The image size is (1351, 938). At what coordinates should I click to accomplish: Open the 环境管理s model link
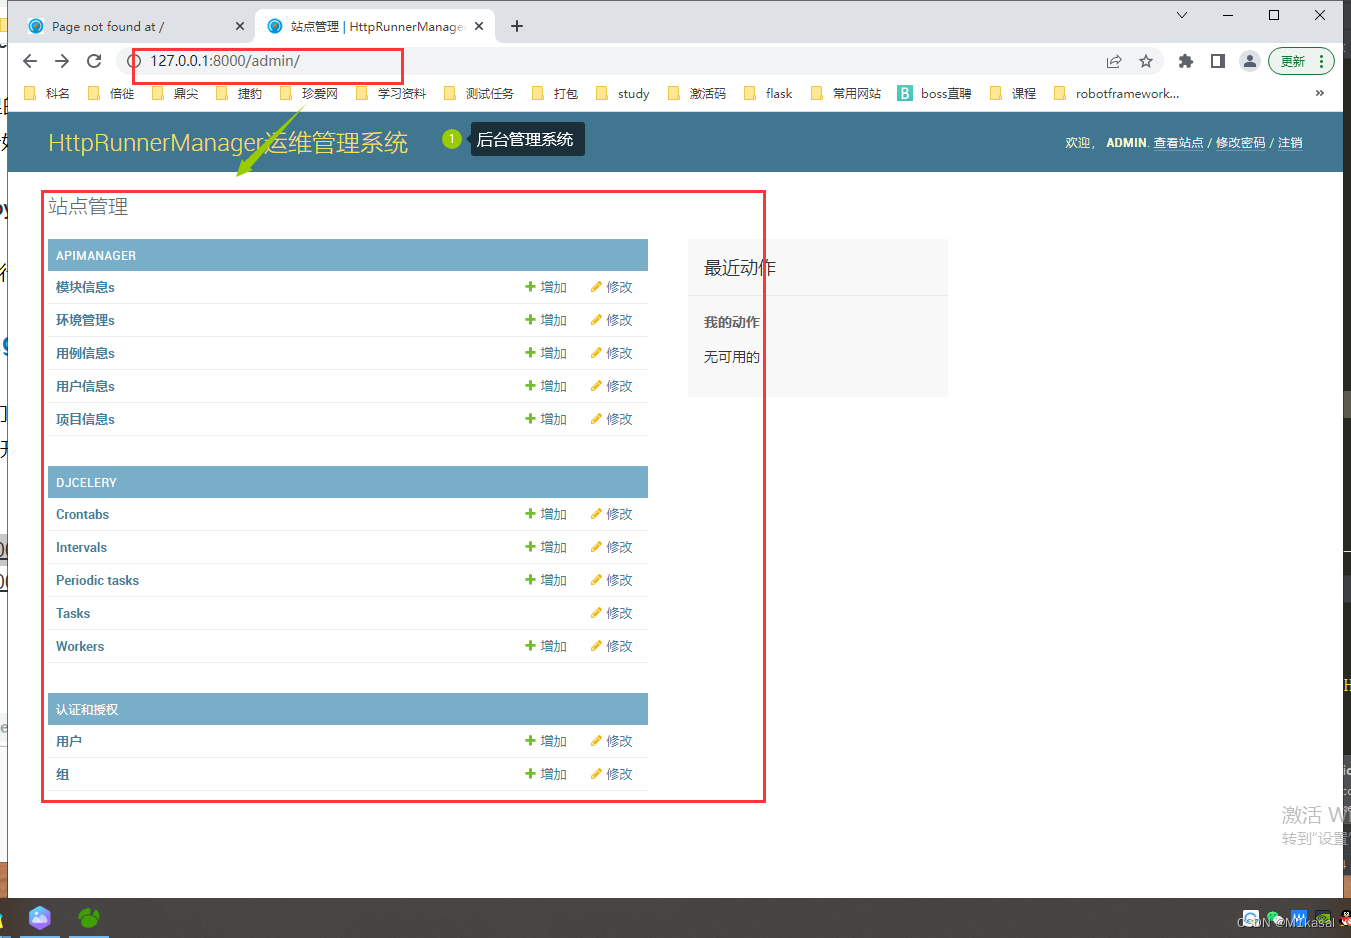[85, 320]
